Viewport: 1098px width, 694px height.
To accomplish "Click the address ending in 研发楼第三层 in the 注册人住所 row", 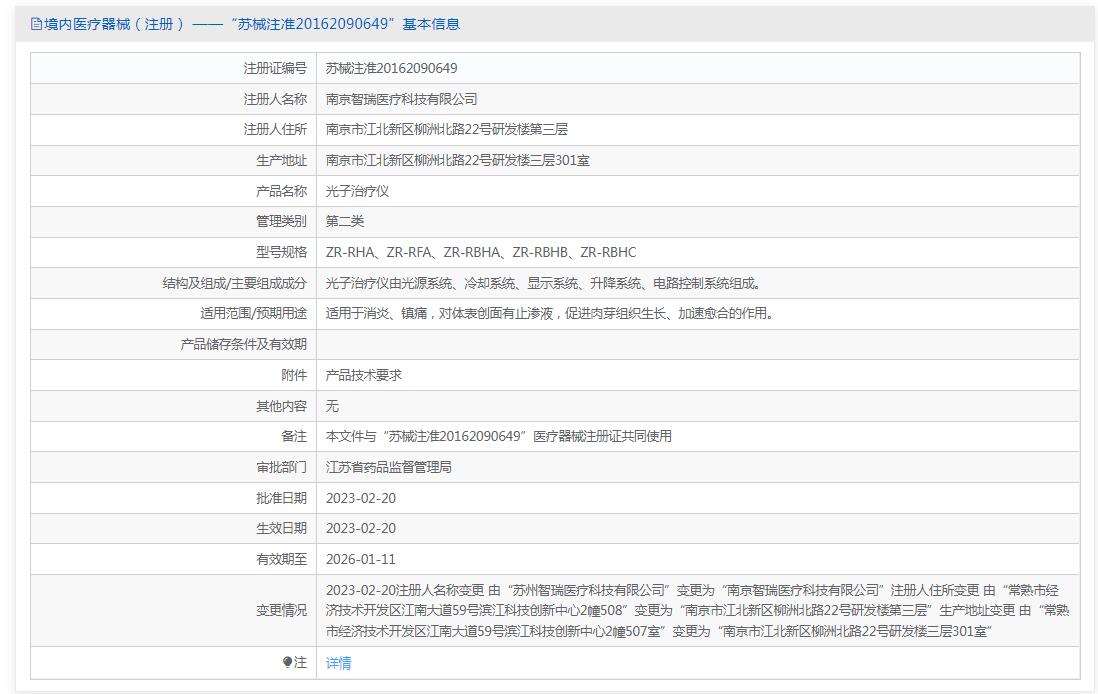I will 447,130.
